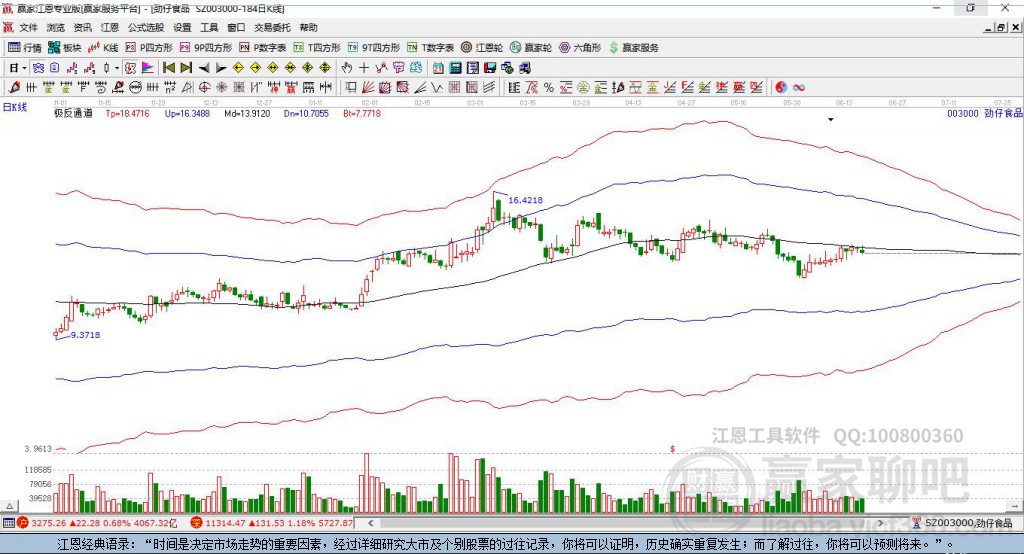Select the hand pan tool

(347, 68)
